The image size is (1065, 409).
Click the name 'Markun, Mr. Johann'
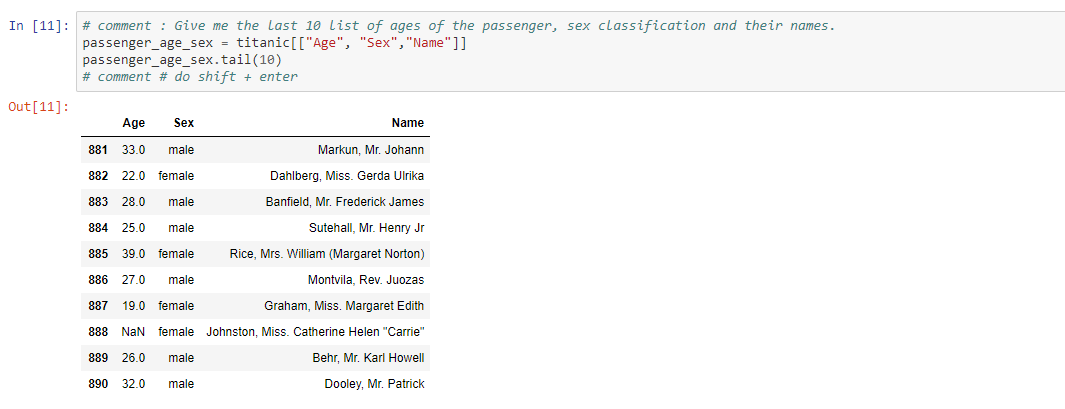pyautogui.click(x=370, y=150)
